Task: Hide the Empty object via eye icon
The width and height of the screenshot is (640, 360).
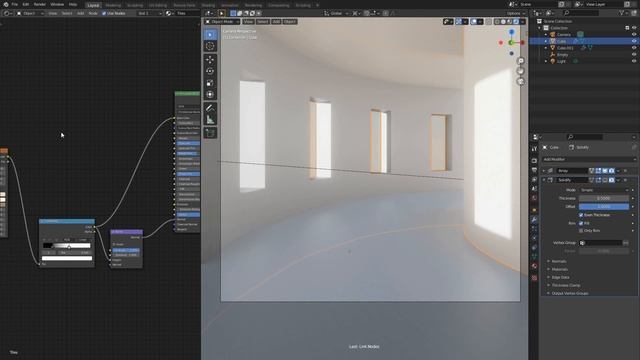Action: [x=634, y=55]
